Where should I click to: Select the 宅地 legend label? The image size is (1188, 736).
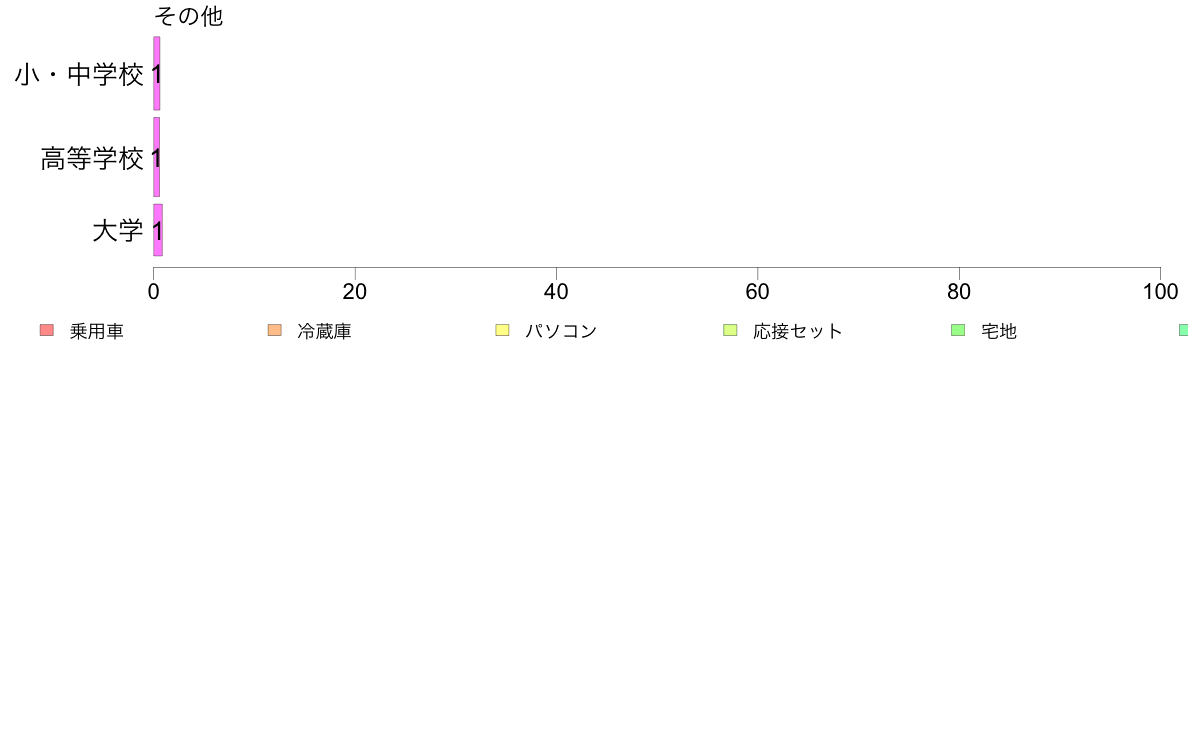999,331
